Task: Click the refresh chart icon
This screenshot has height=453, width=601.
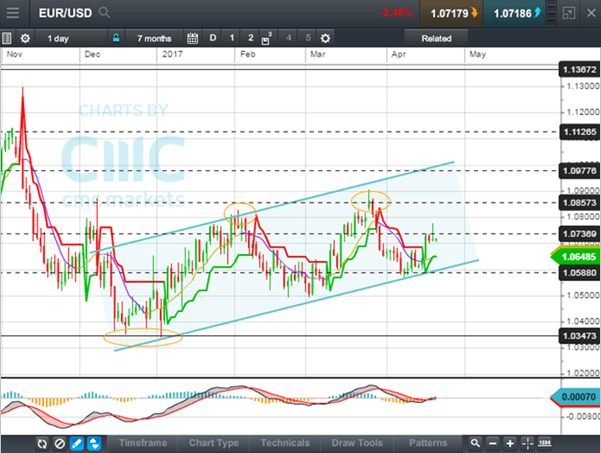Action: click(41, 444)
